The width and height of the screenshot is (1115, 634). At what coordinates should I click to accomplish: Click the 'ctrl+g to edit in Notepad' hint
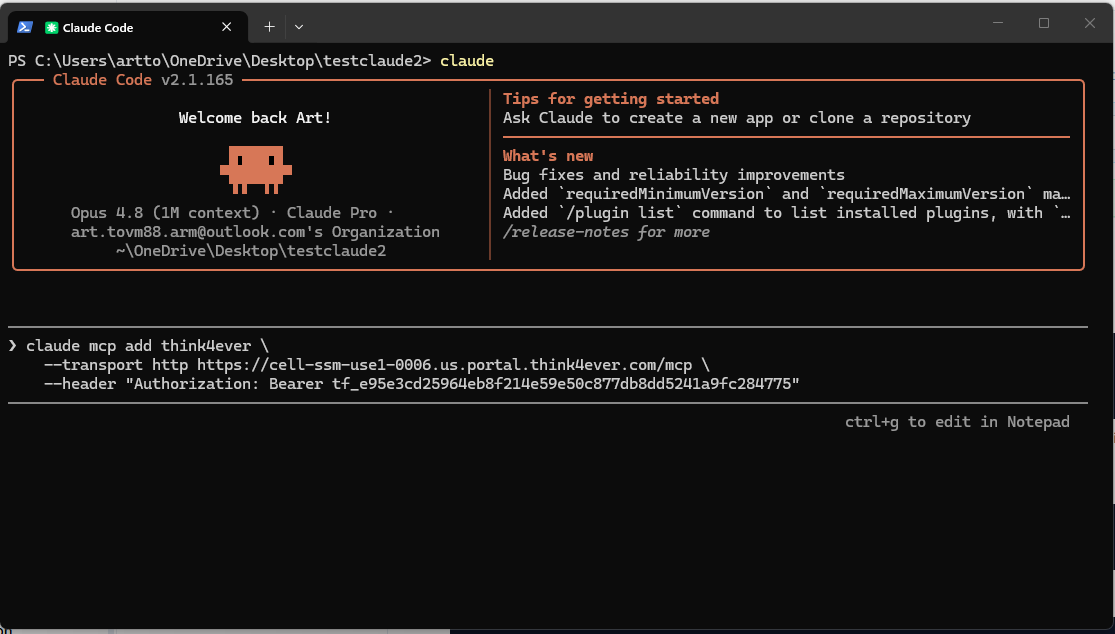tap(957, 422)
